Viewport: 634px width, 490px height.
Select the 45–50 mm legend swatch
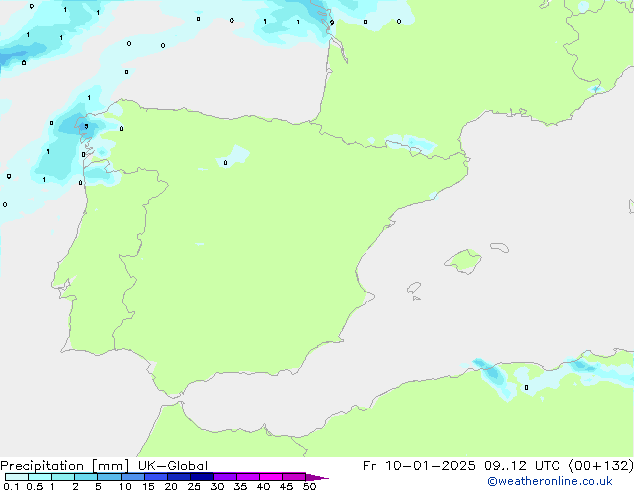tap(294, 477)
